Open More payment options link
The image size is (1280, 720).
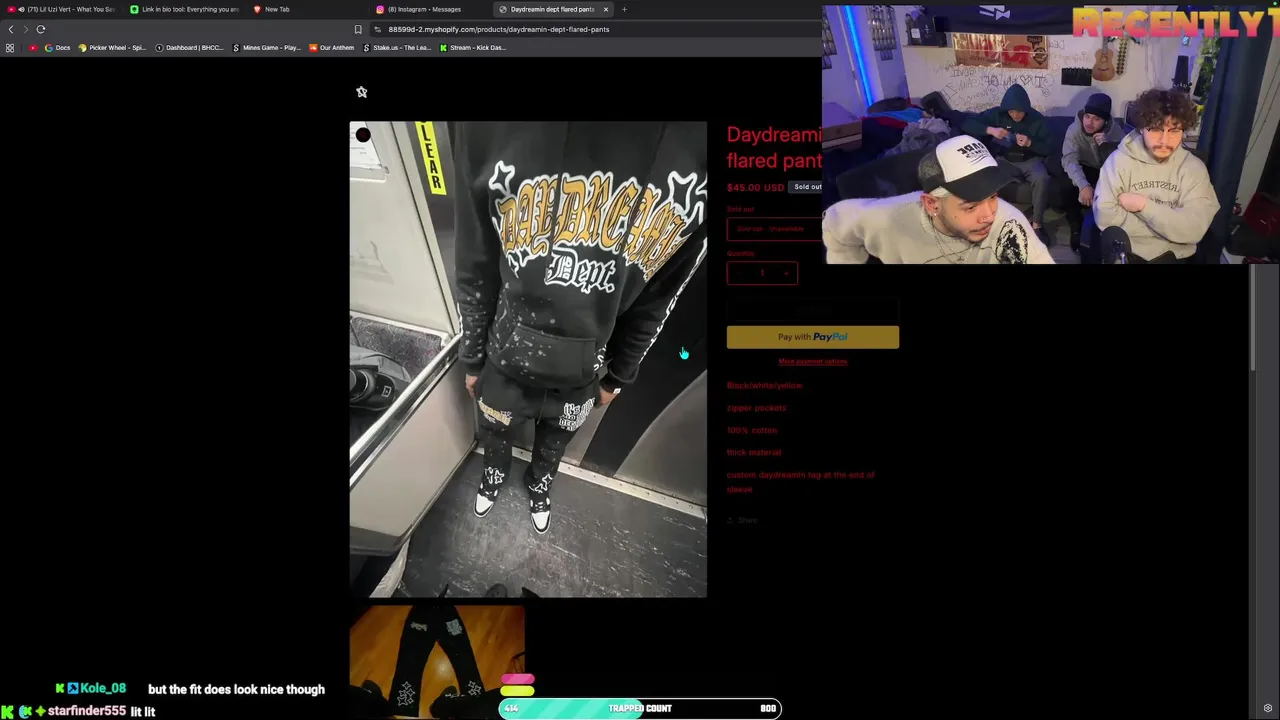[x=812, y=362]
